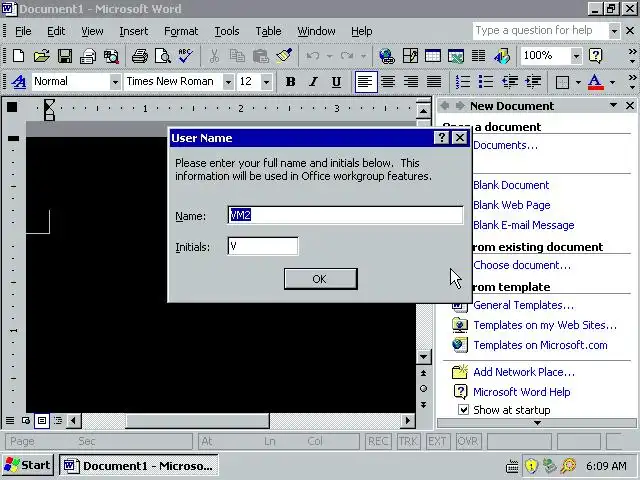Click the Insert Table icon
The width and height of the screenshot is (640, 480).
[433, 56]
